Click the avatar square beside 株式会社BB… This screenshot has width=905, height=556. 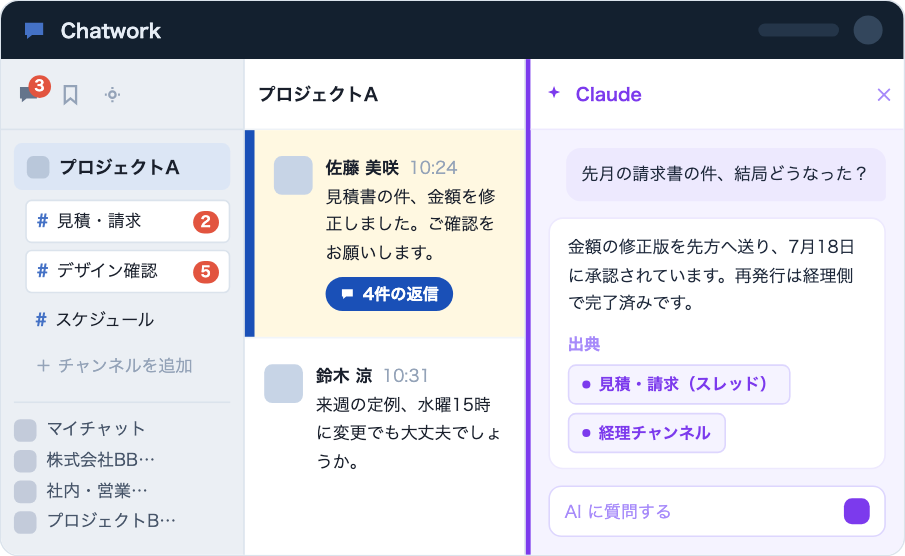tap(25, 461)
